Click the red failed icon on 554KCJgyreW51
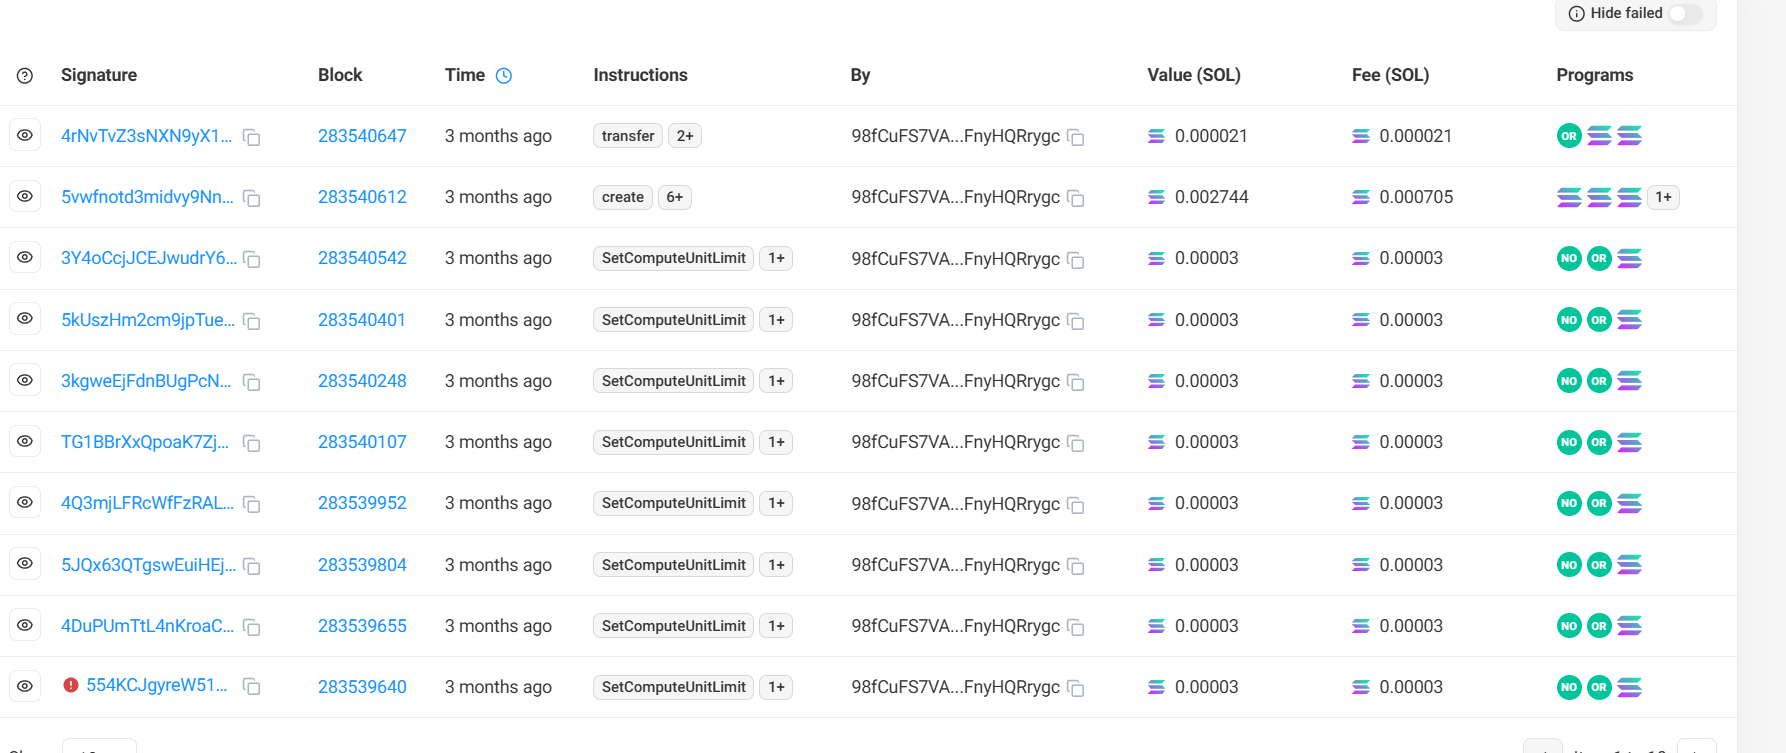The image size is (1786, 753). click(71, 685)
